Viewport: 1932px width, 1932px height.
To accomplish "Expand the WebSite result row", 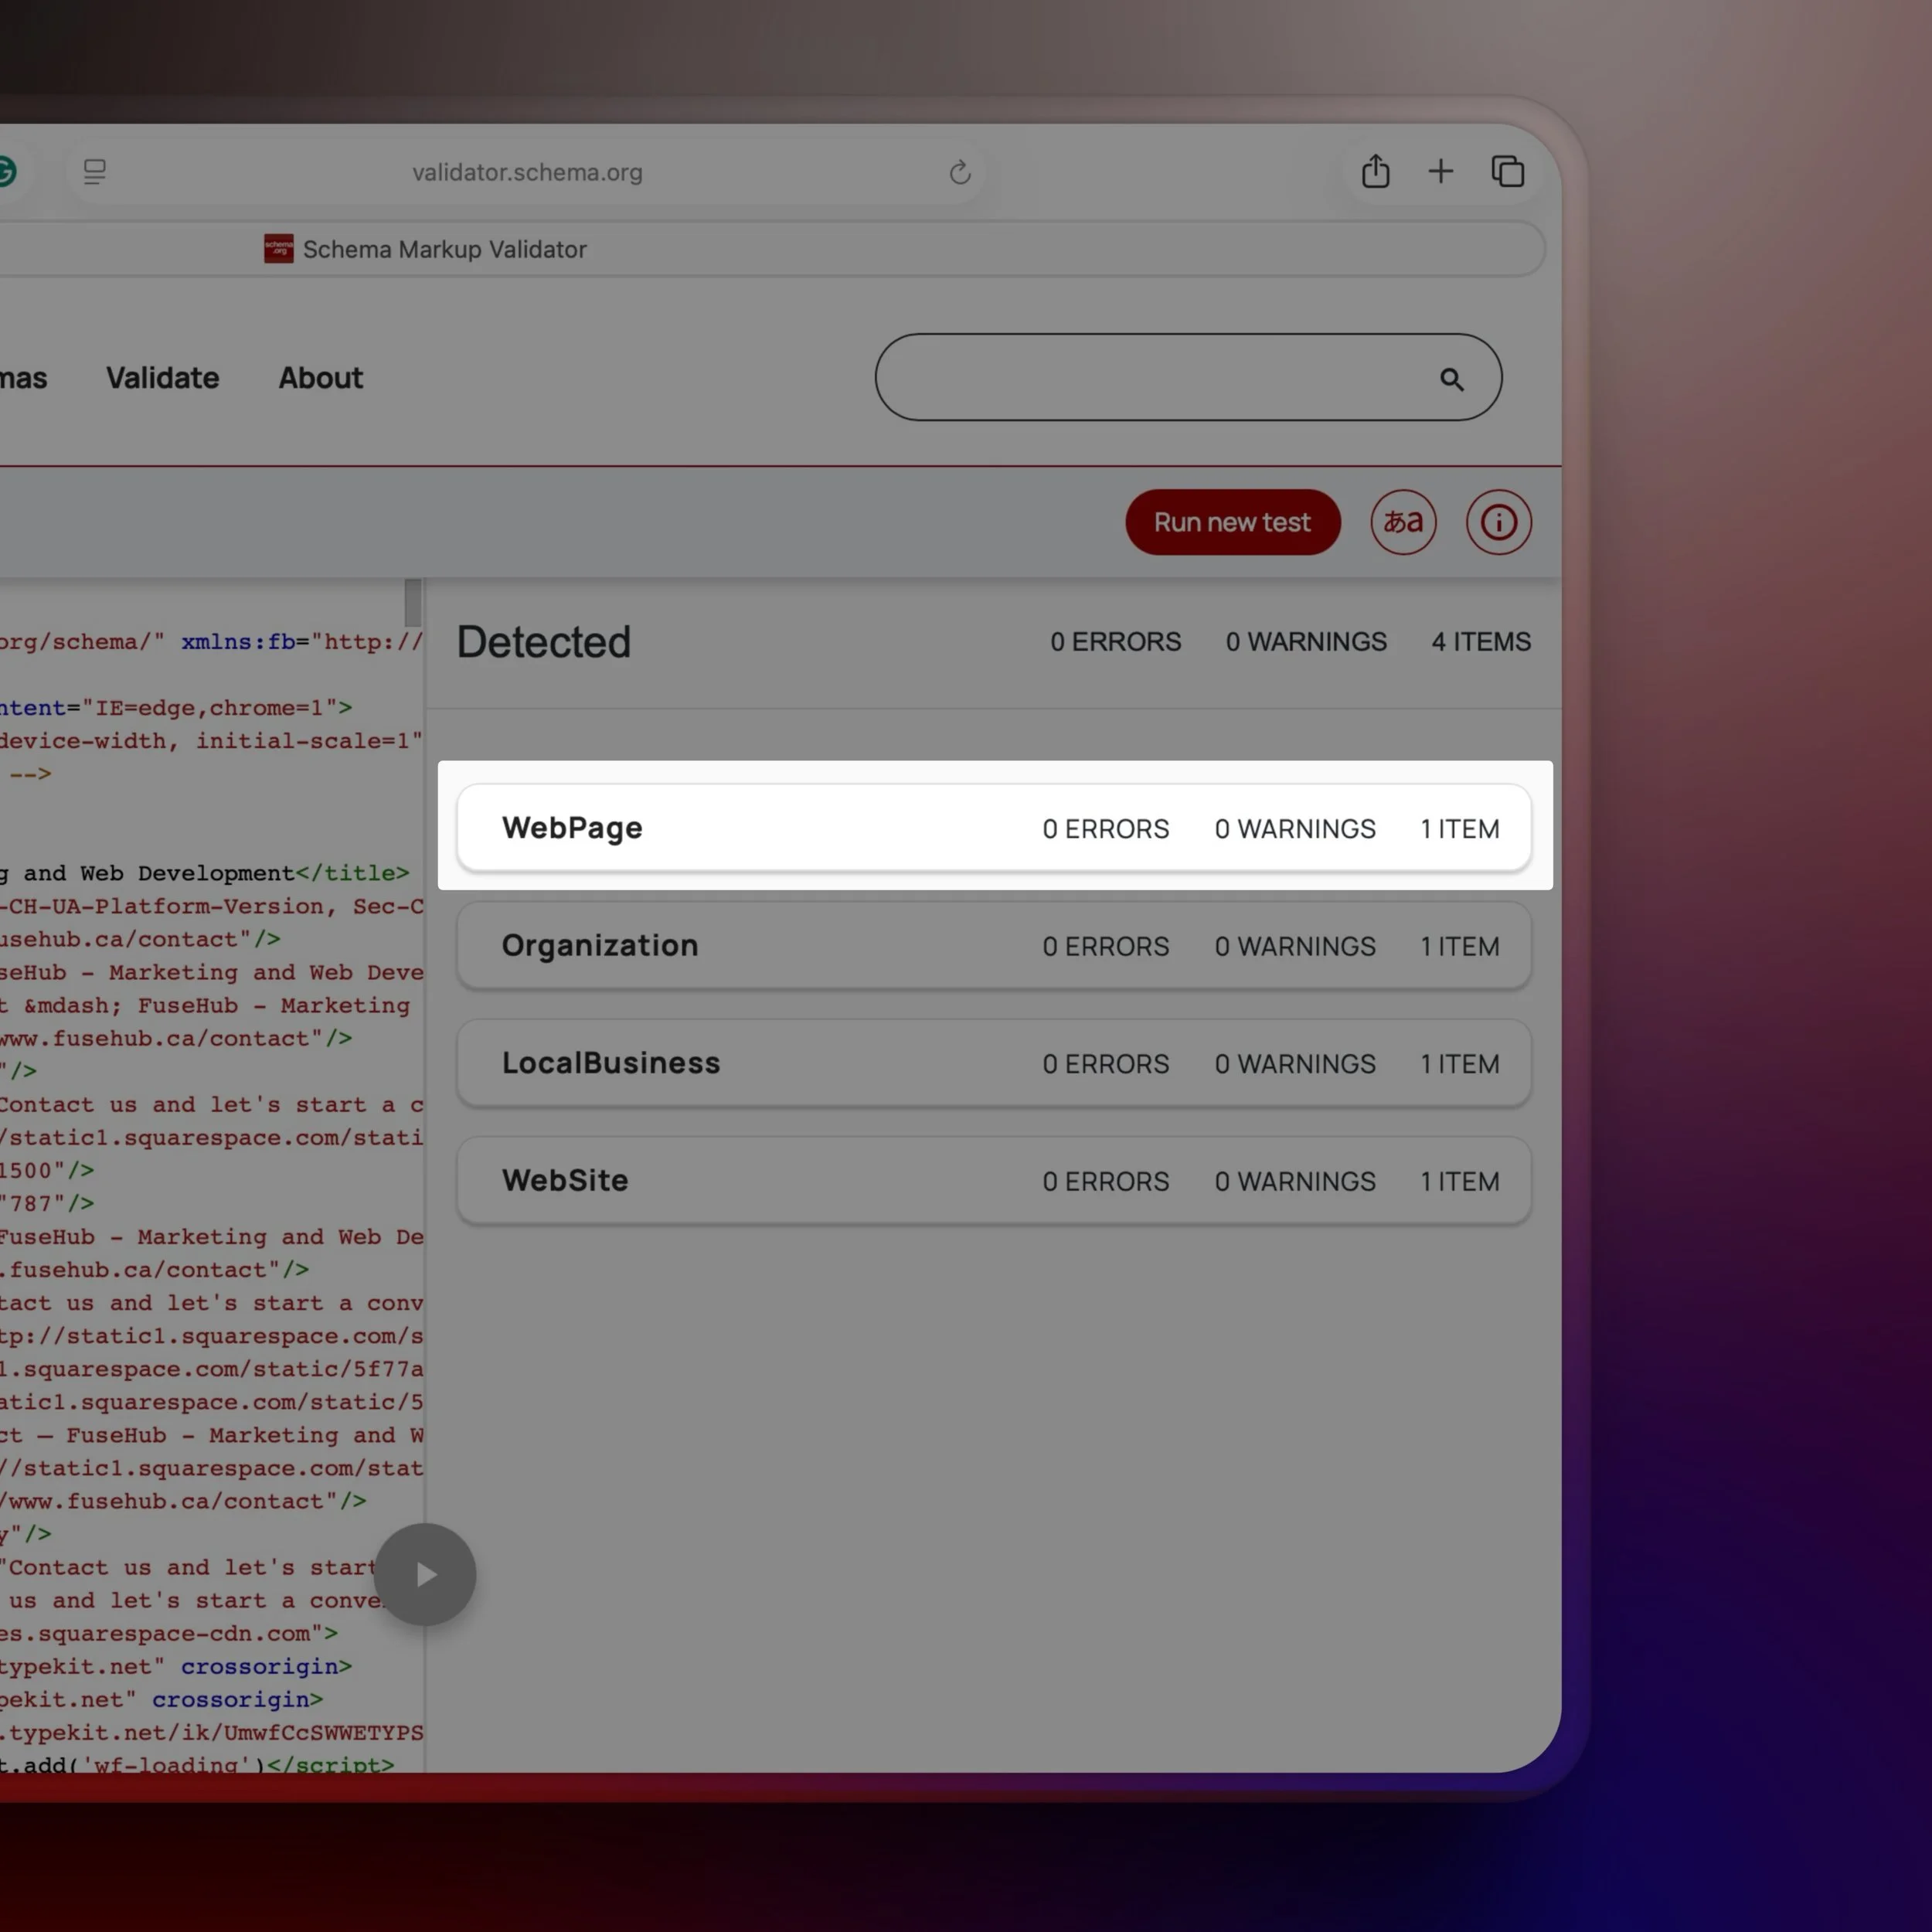I will [x=993, y=1181].
